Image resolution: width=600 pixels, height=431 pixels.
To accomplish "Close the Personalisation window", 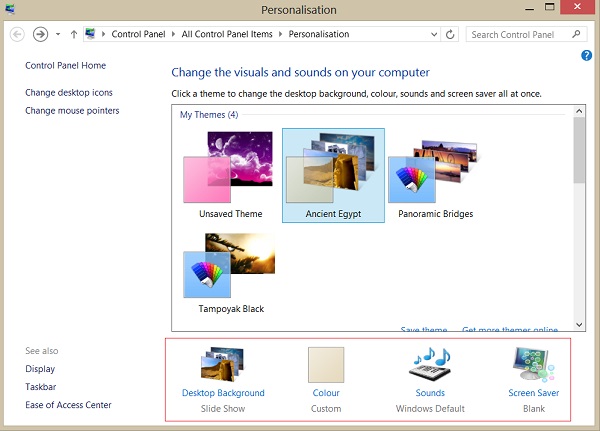I will [577, 7].
